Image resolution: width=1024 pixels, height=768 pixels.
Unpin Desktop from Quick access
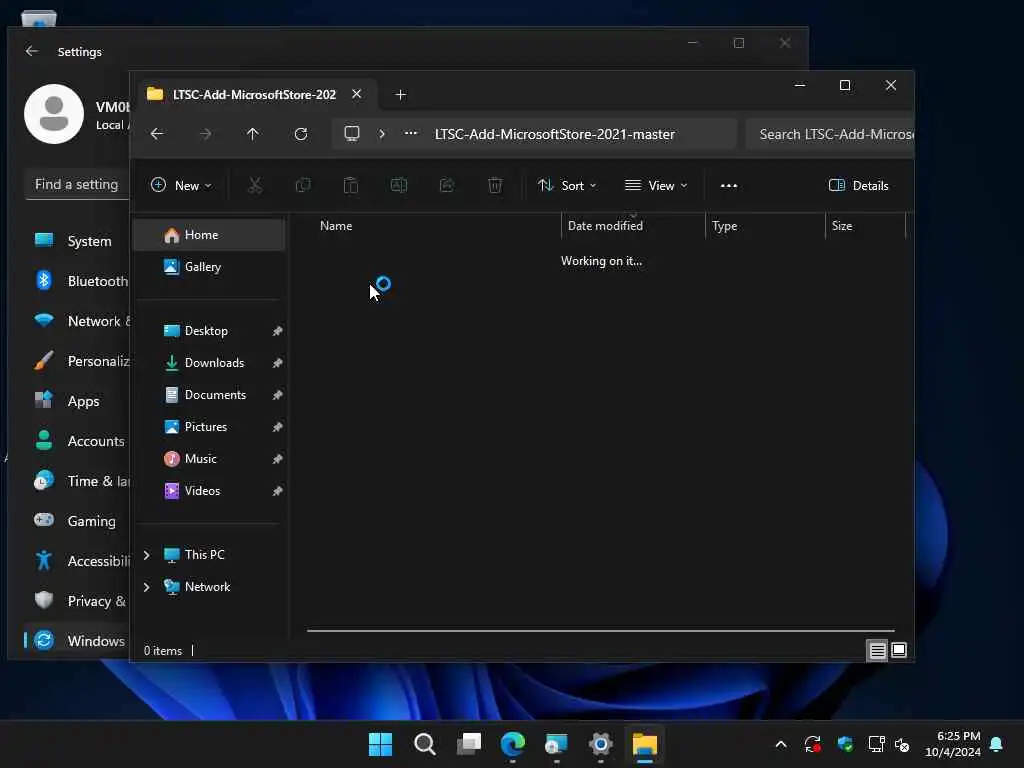(x=278, y=331)
